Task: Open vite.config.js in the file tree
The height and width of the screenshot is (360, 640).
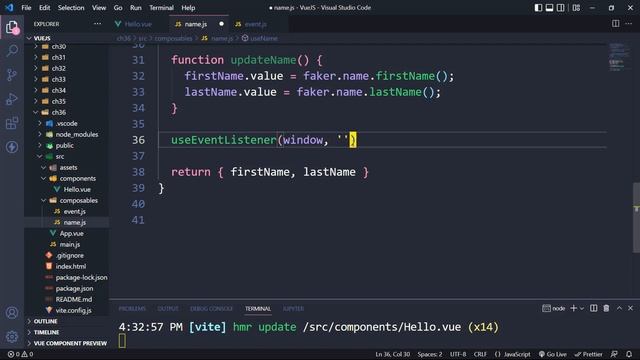Action: click(x=73, y=310)
